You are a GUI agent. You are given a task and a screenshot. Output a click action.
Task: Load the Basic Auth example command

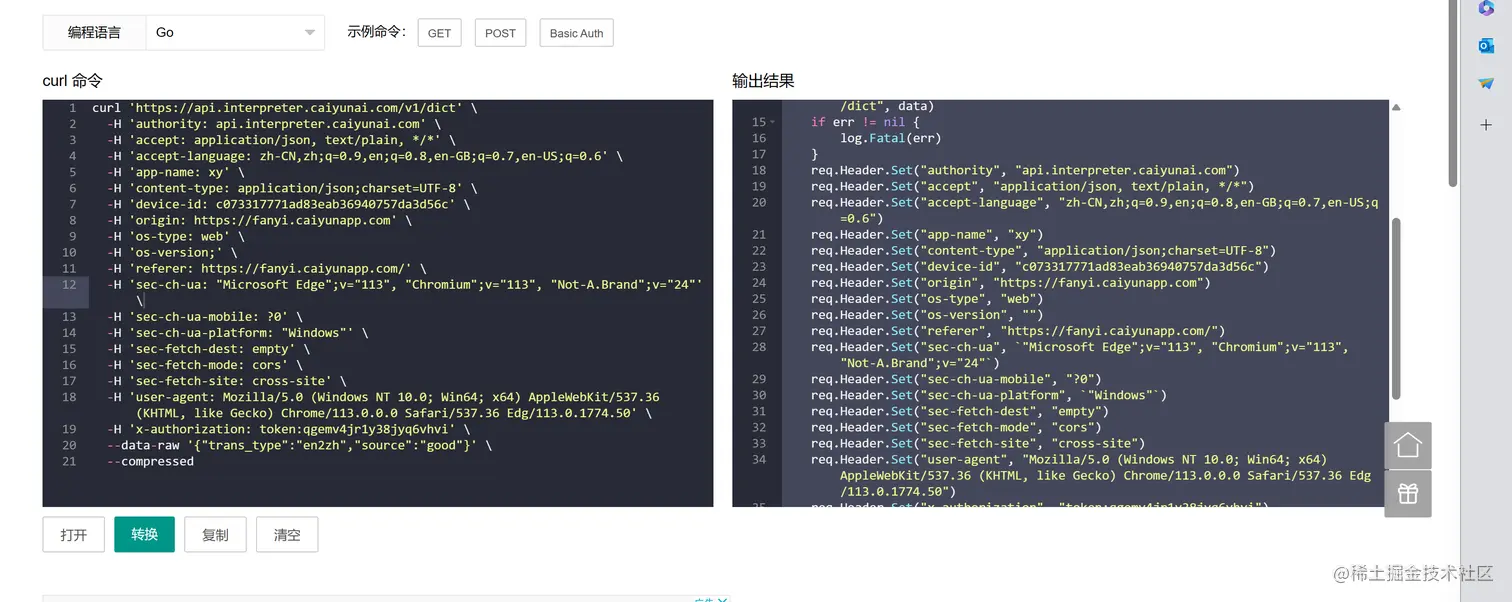(x=576, y=33)
